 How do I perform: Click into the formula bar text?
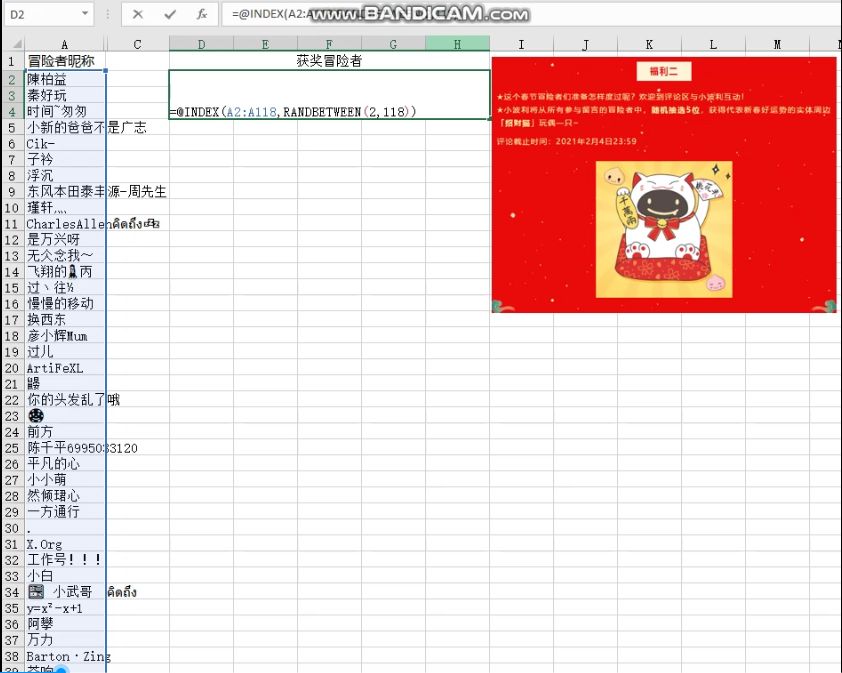532,15
